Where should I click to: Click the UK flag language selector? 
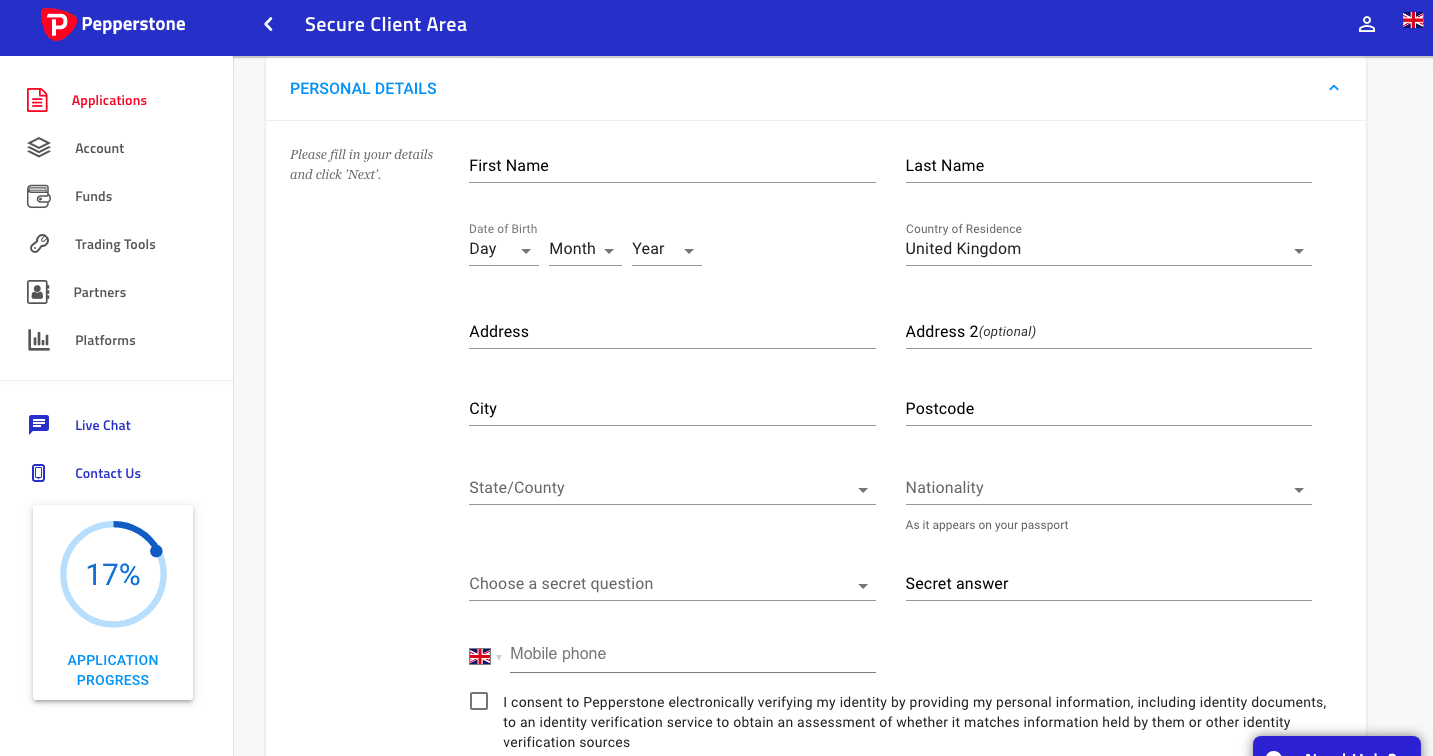tap(1412, 20)
